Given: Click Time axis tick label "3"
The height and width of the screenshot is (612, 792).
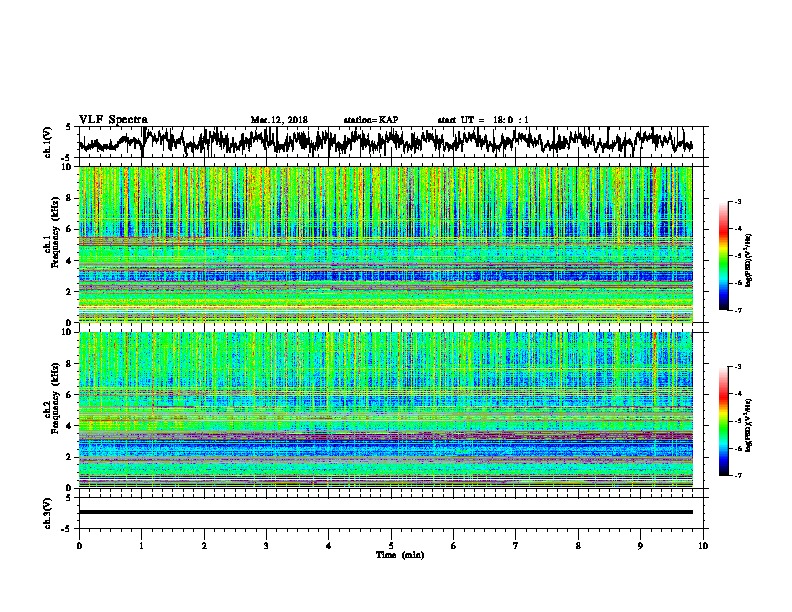Looking at the screenshot, I should [x=266, y=546].
